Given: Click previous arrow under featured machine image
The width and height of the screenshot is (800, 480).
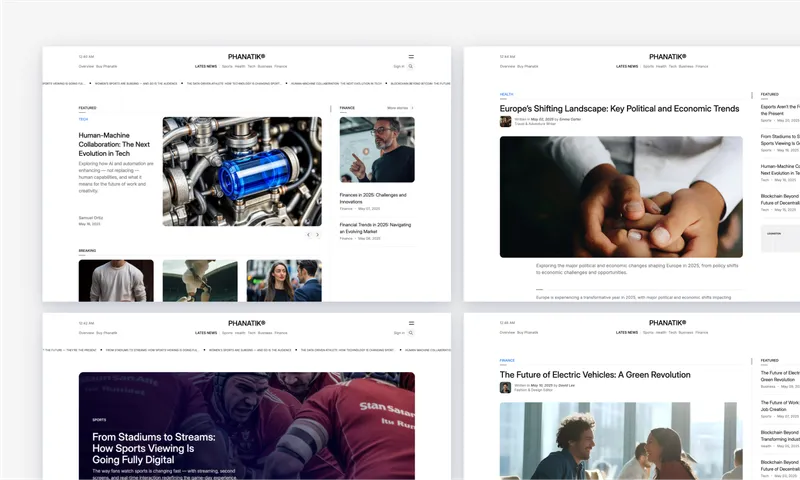Looking at the screenshot, I should pos(308,235).
